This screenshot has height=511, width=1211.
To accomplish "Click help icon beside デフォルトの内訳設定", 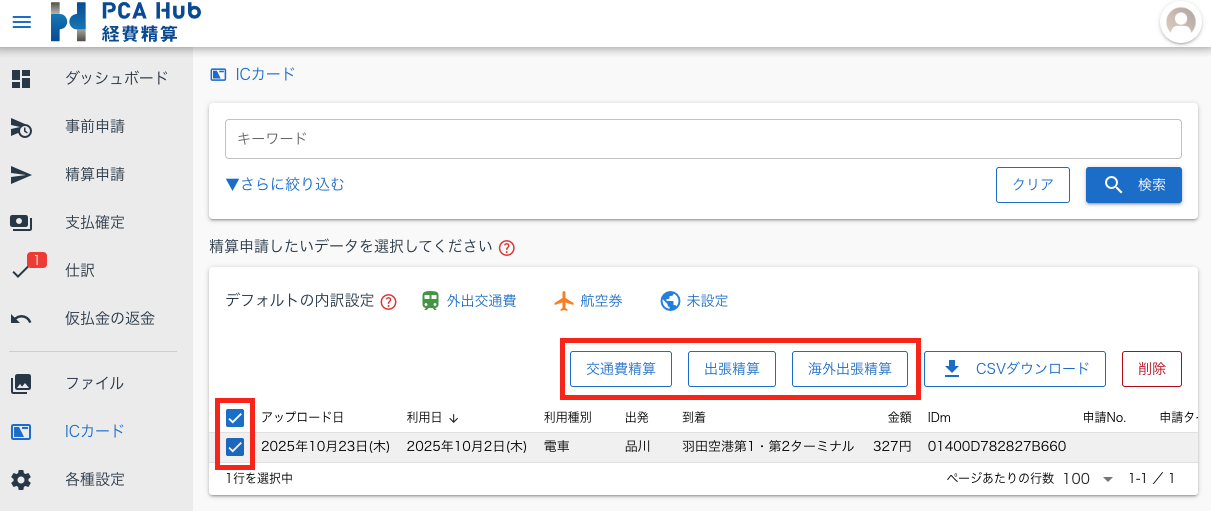I will click(x=389, y=302).
